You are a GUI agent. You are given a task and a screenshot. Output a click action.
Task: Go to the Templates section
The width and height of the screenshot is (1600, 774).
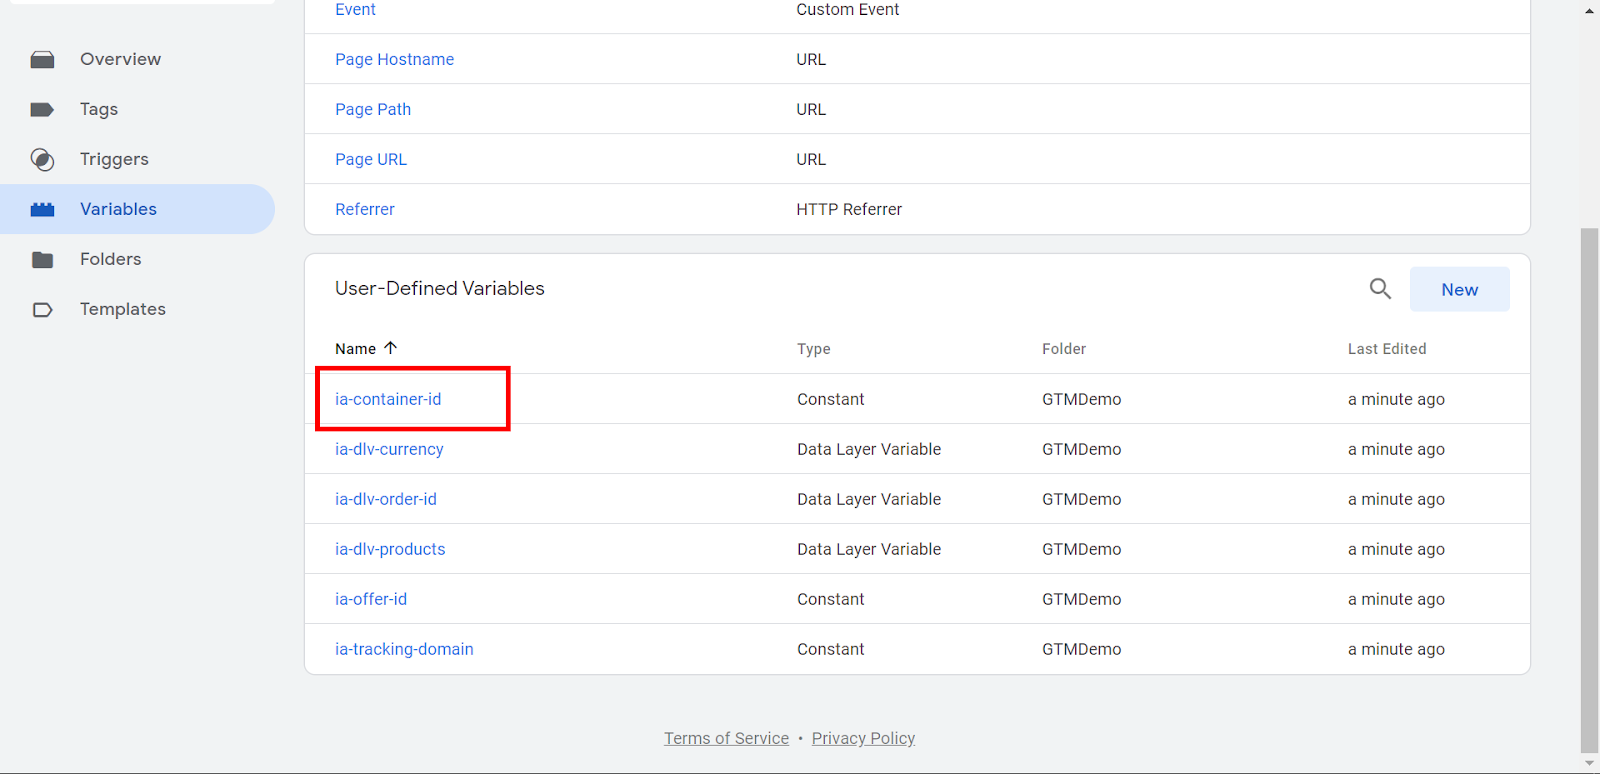click(x=123, y=310)
